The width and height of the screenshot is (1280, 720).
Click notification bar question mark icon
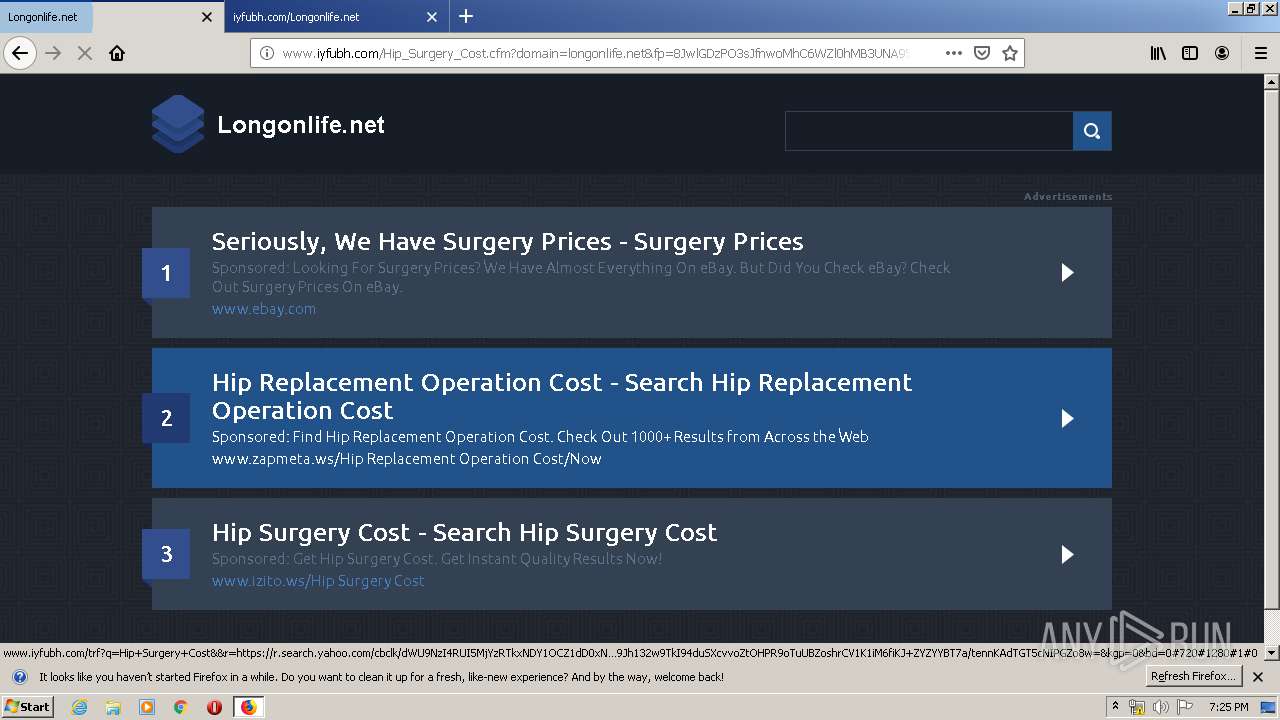pos(19,677)
